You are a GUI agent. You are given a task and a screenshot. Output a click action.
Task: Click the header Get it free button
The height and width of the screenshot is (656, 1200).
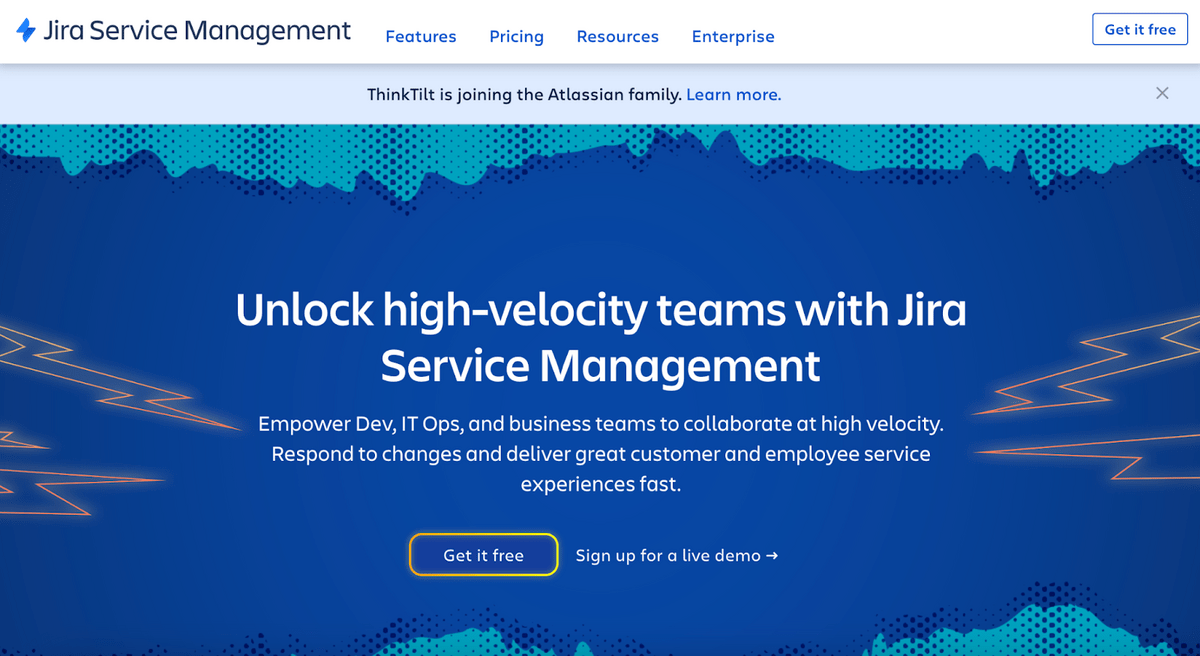(x=1140, y=30)
